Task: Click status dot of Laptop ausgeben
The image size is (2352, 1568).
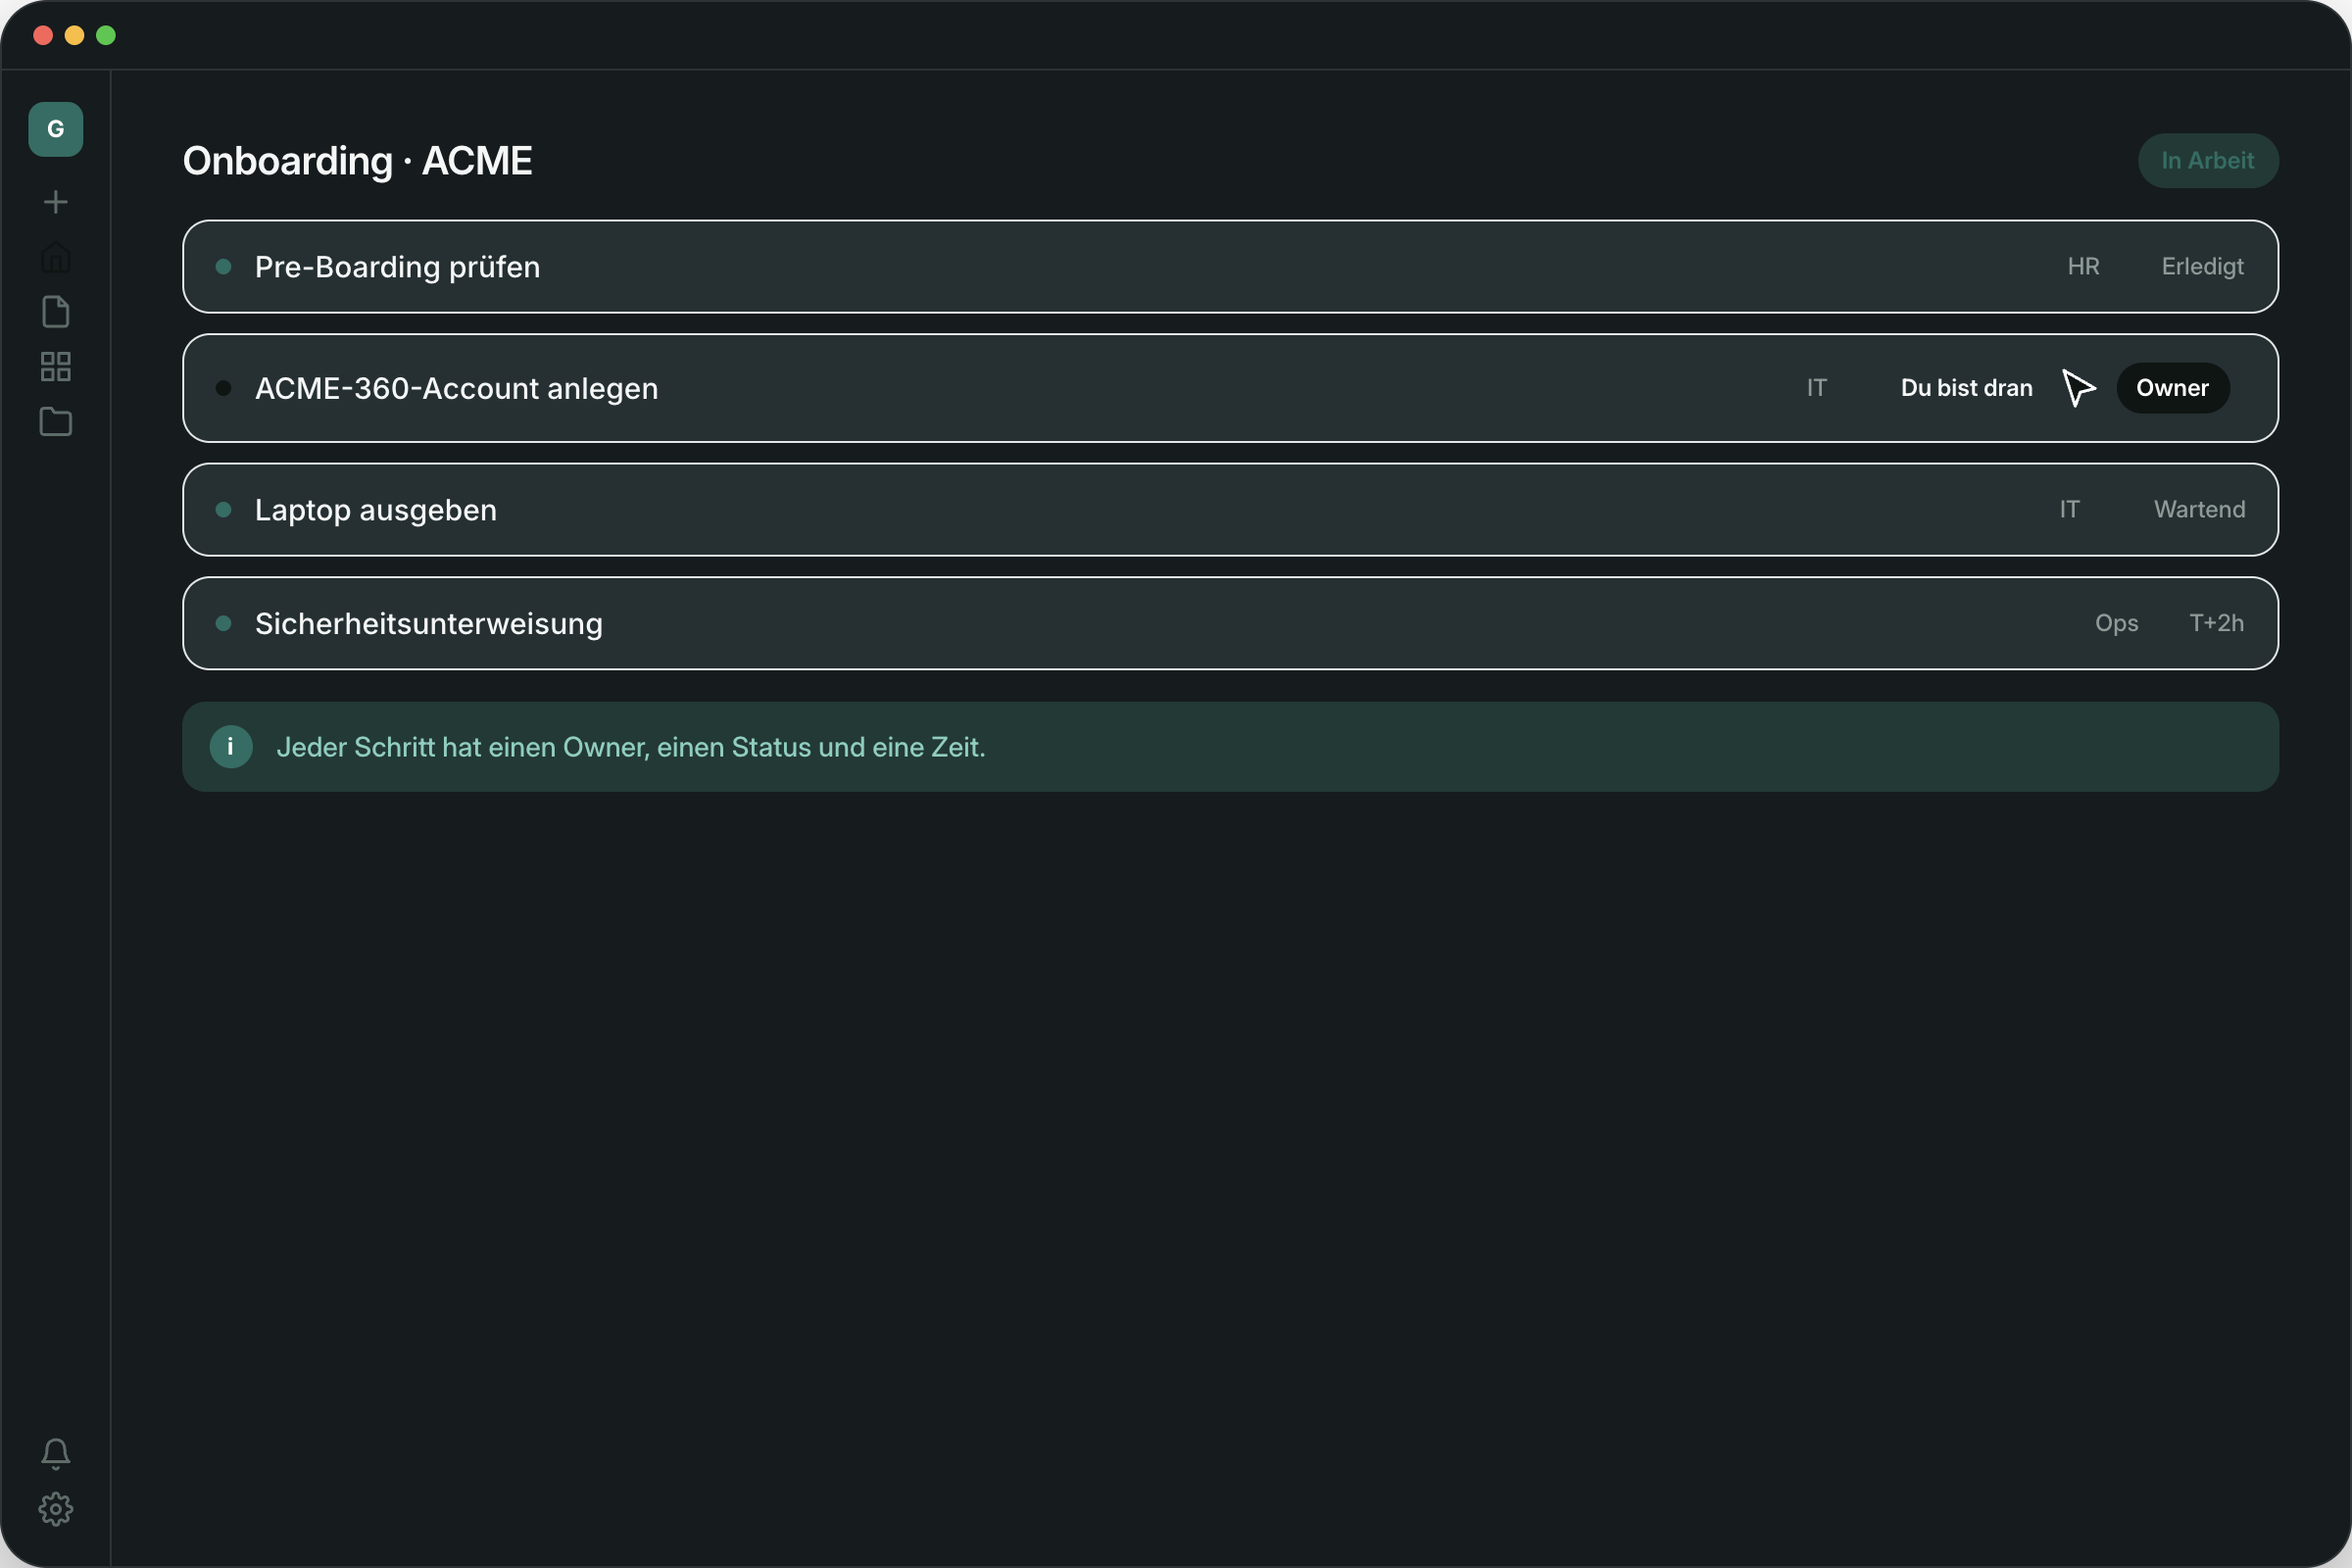Action: click(224, 510)
